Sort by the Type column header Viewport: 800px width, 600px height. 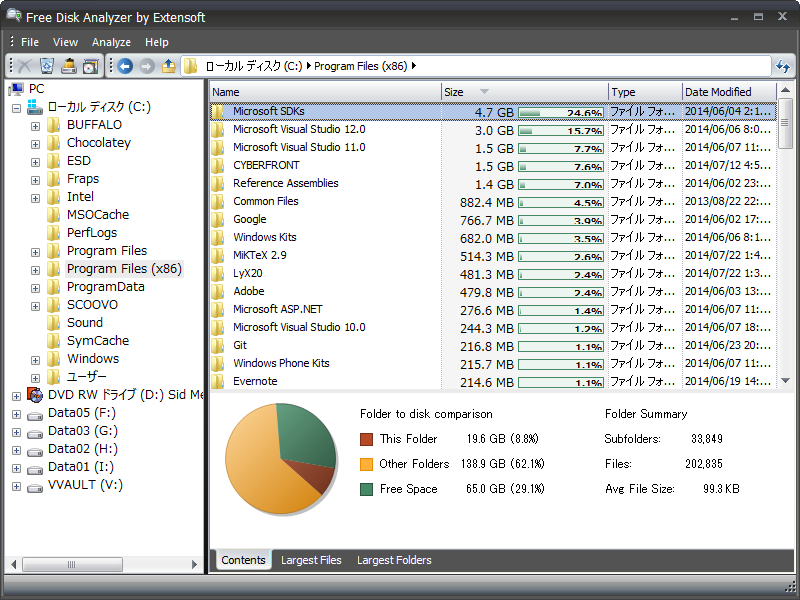coord(645,92)
